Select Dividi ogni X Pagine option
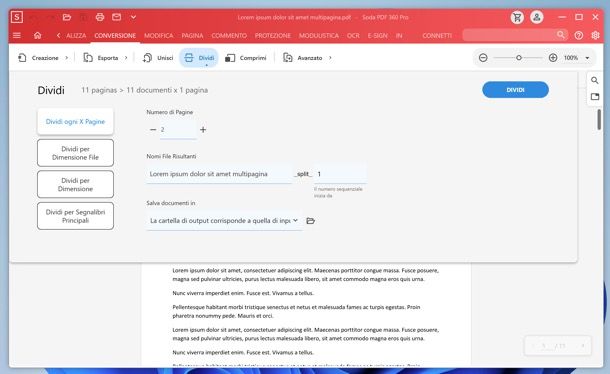The image size is (610, 374). click(x=75, y=121)
